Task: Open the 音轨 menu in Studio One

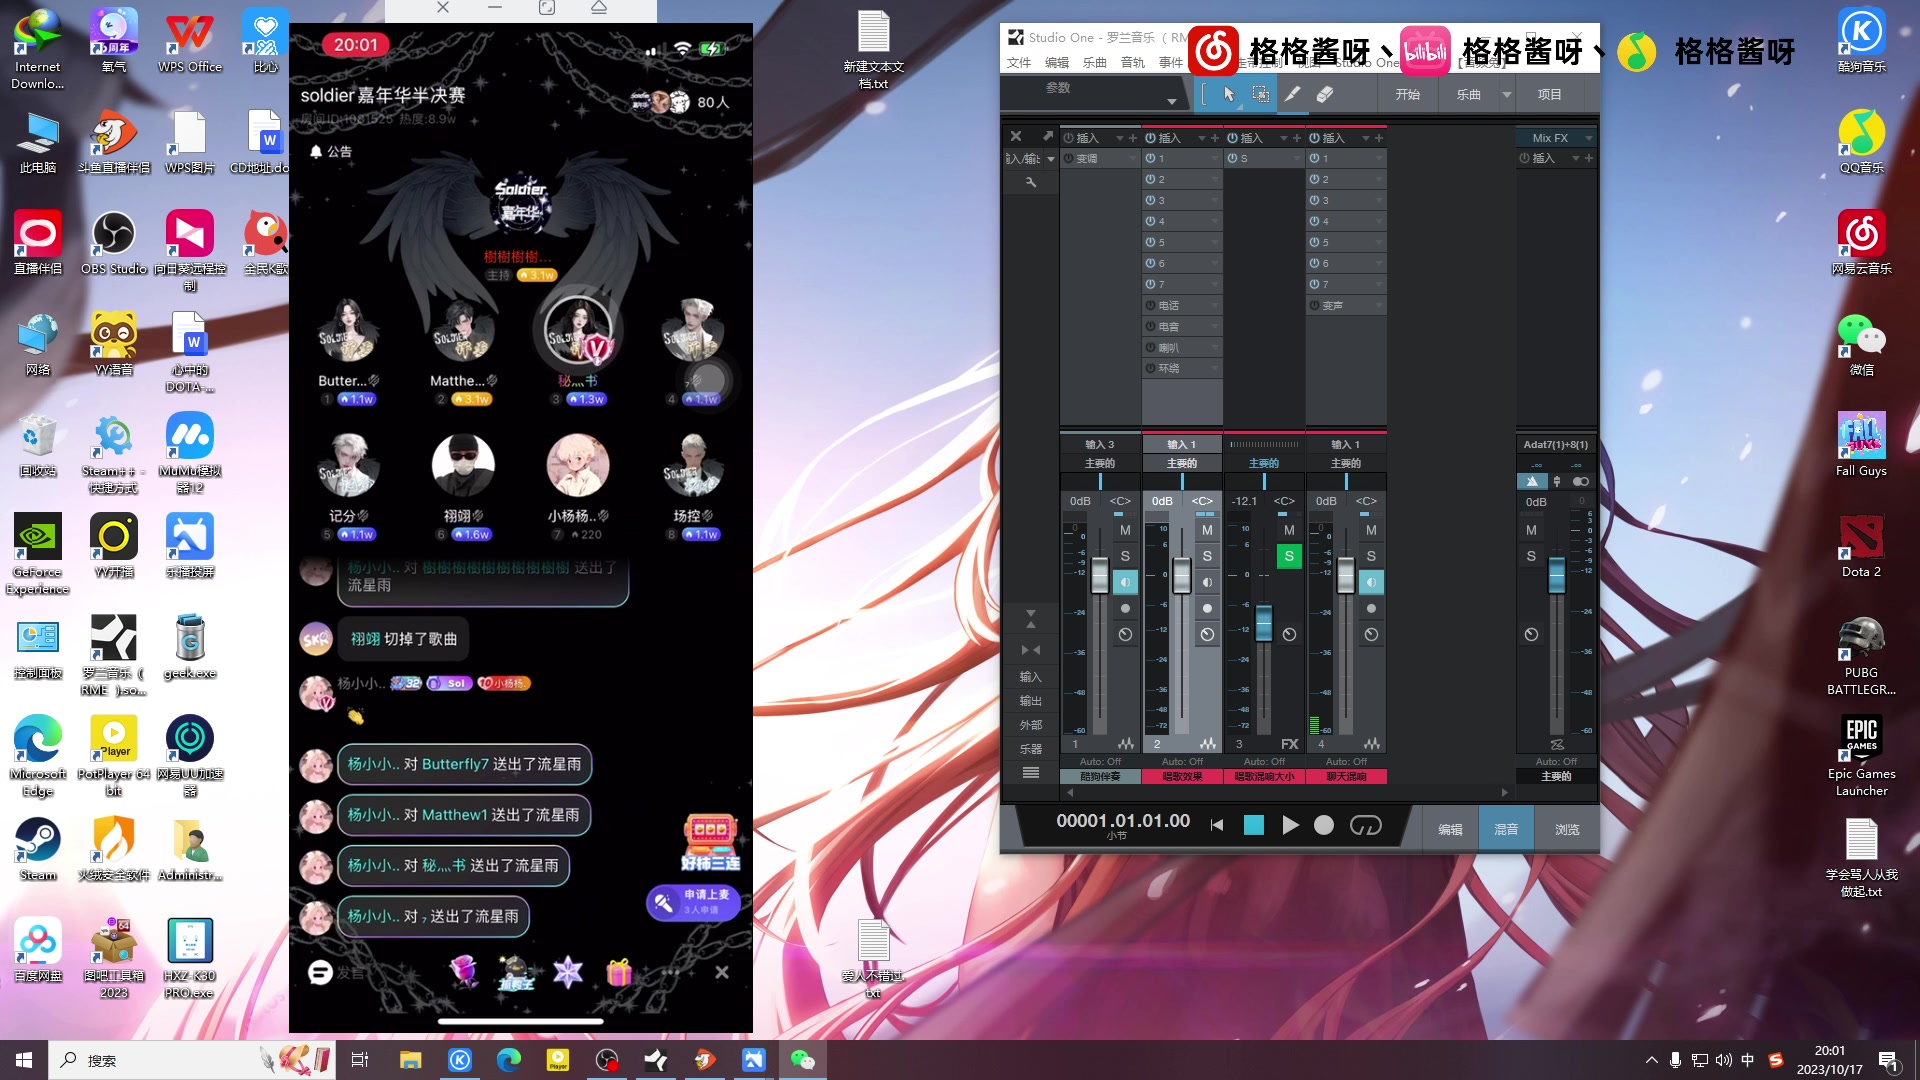Action: tap(1133, 62)
